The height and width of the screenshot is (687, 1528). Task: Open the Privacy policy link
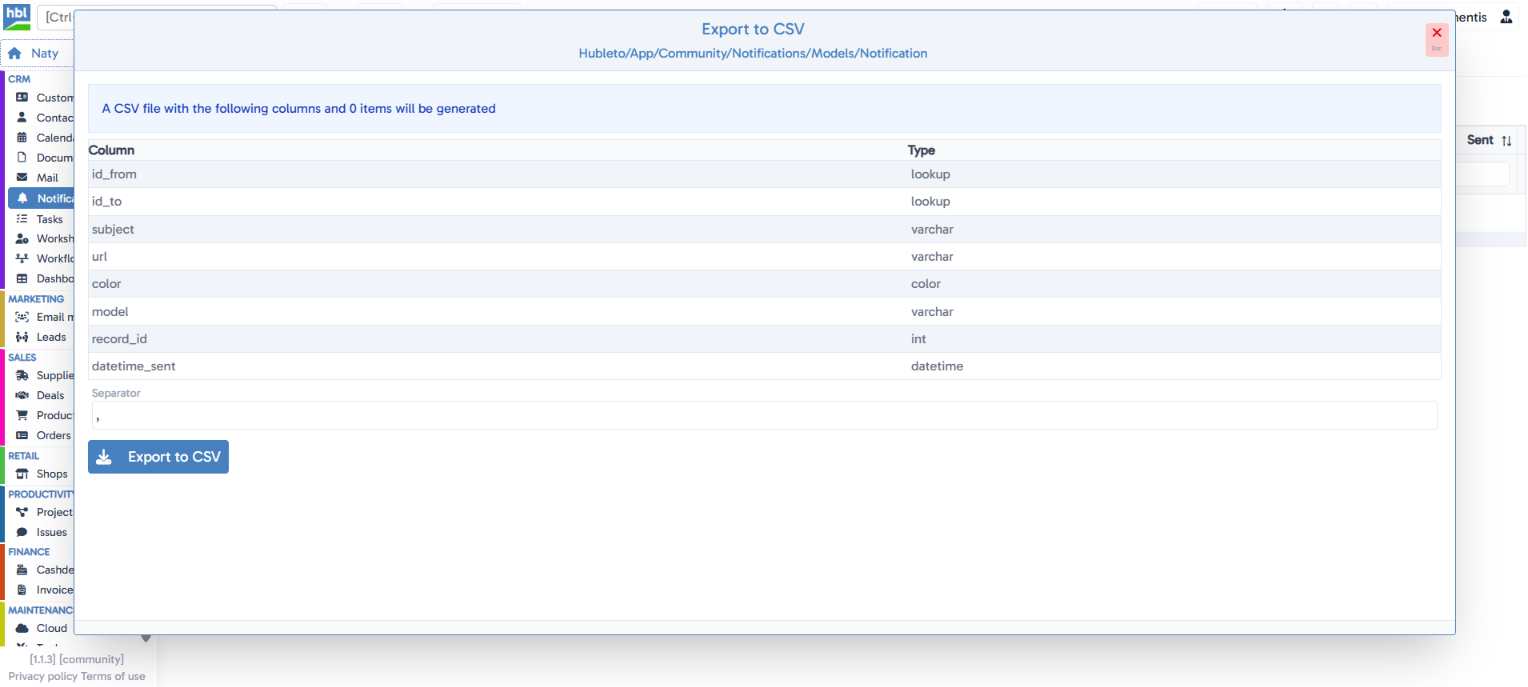pos(43,677)
